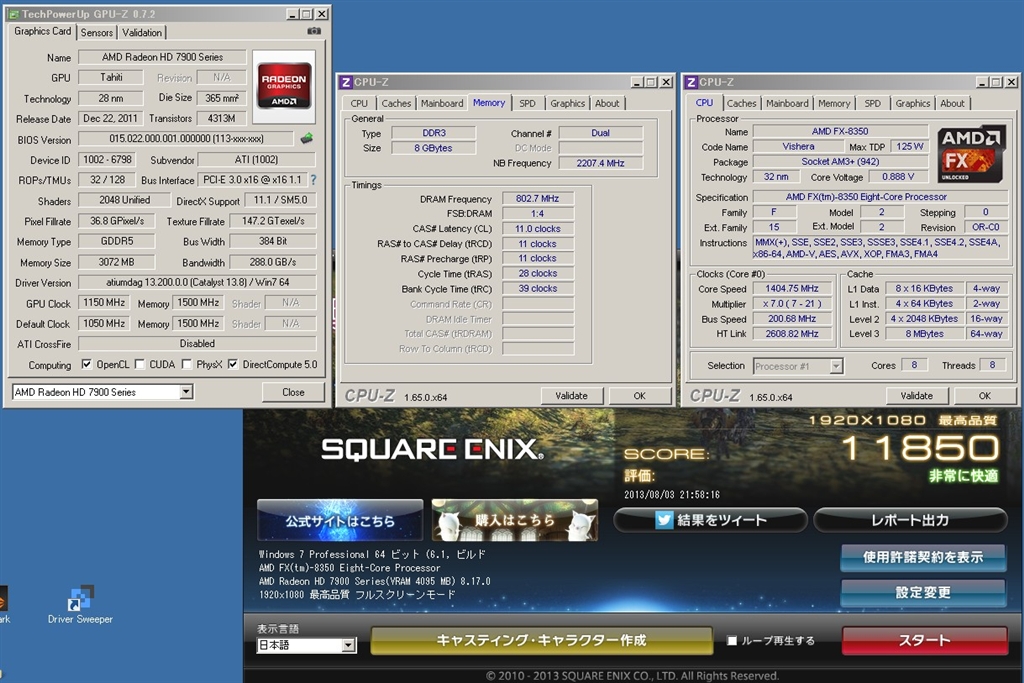The width and height of the screenshot is (1024, 683).
Task: Click the CPU-Z CPU window title icon
Action: point(691,82)
